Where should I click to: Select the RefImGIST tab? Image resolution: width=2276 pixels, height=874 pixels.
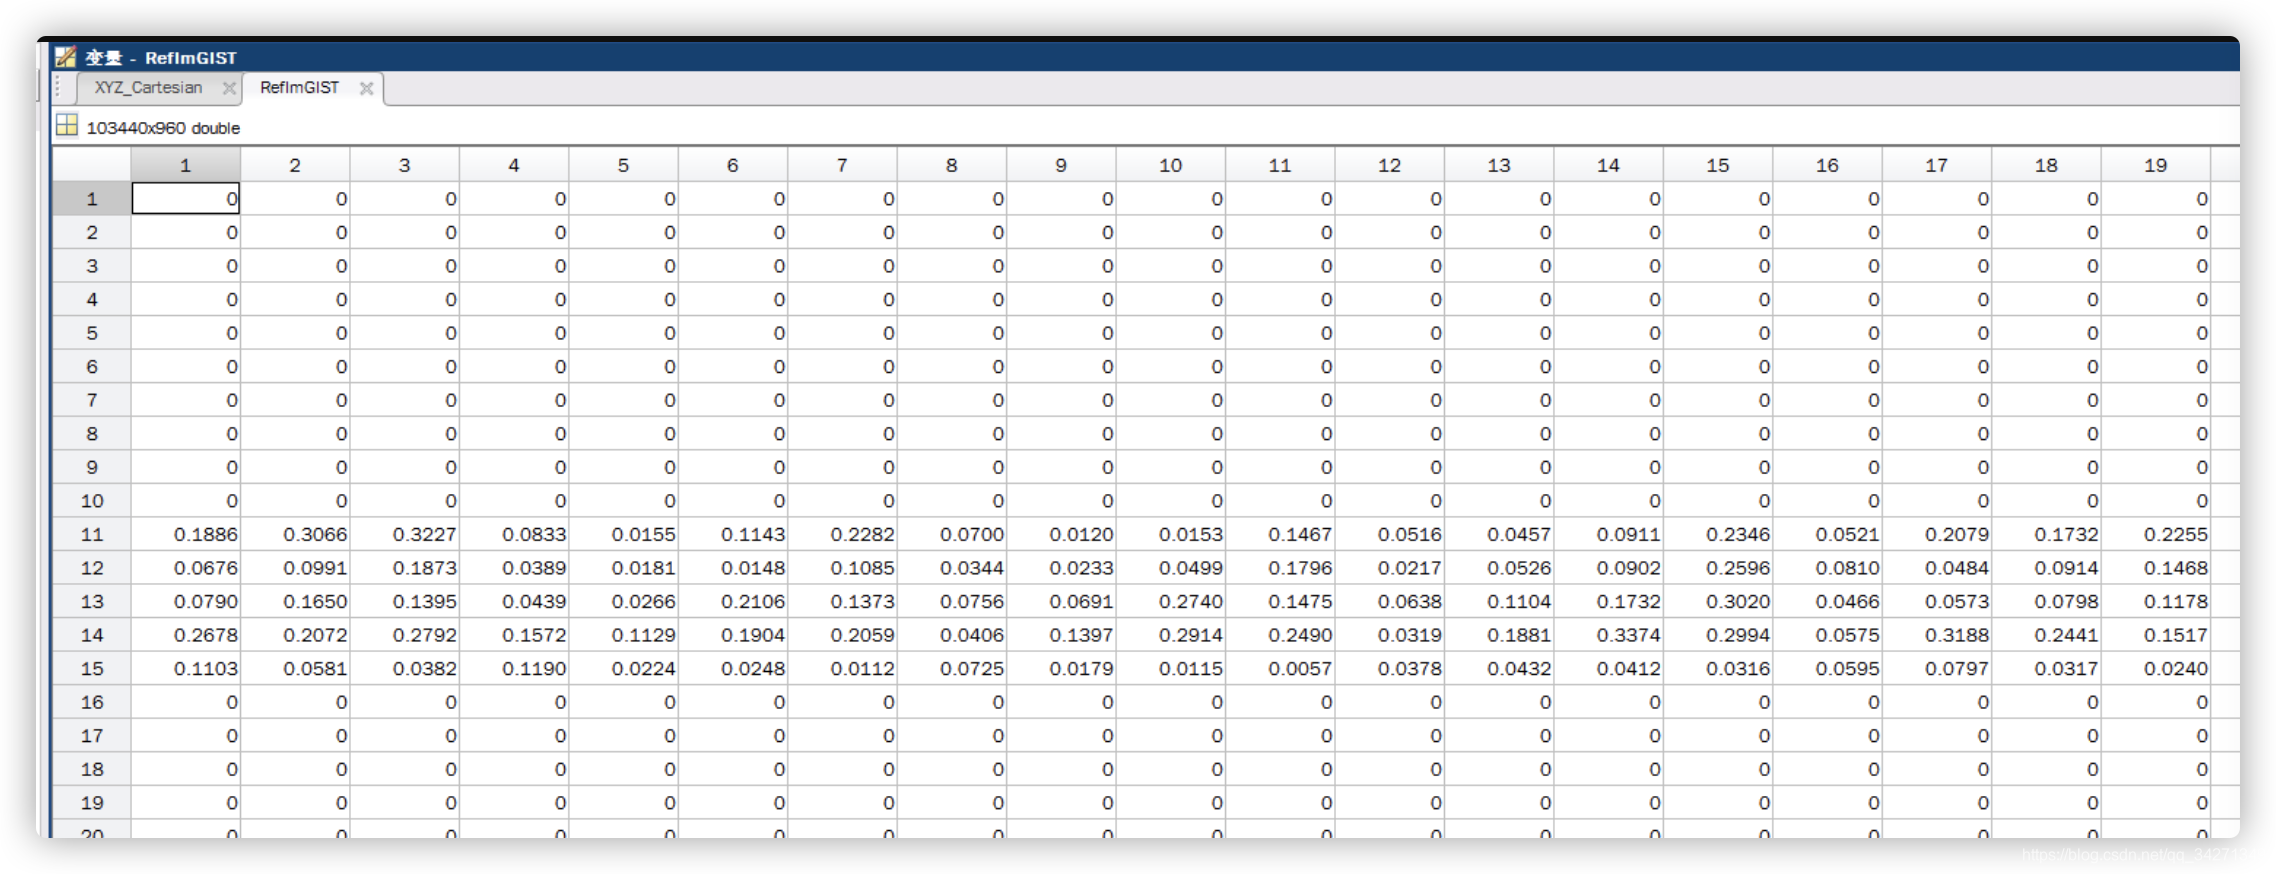pyautogui.click(x=299, y=88)
